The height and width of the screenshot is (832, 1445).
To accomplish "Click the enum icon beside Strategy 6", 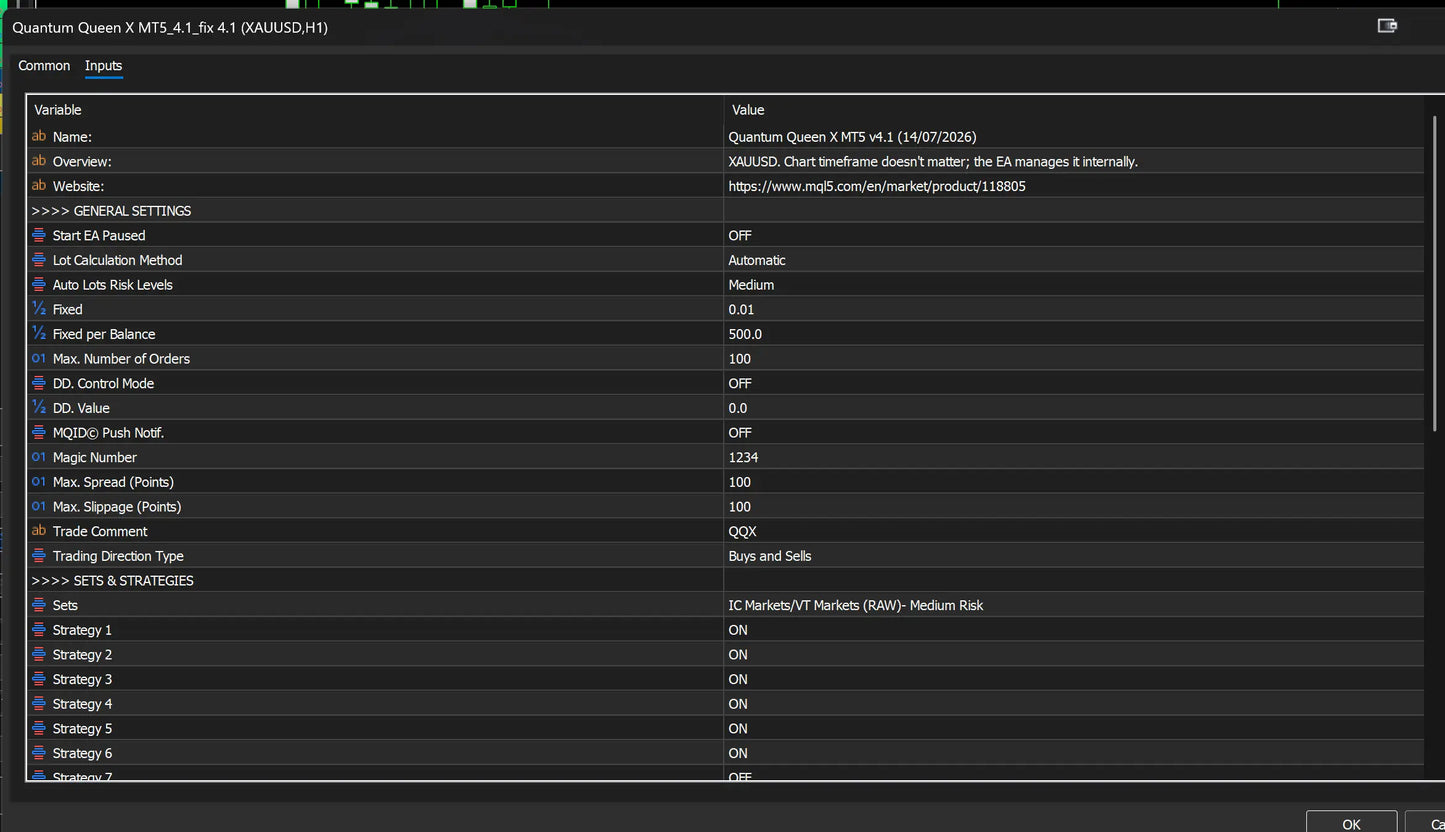I will click(x=39, y=753).
